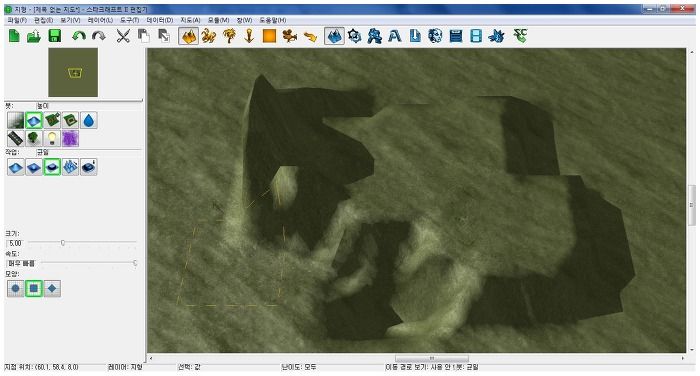
Task: Select the orange anchor points layer
Action: click(x=249, y=36)
